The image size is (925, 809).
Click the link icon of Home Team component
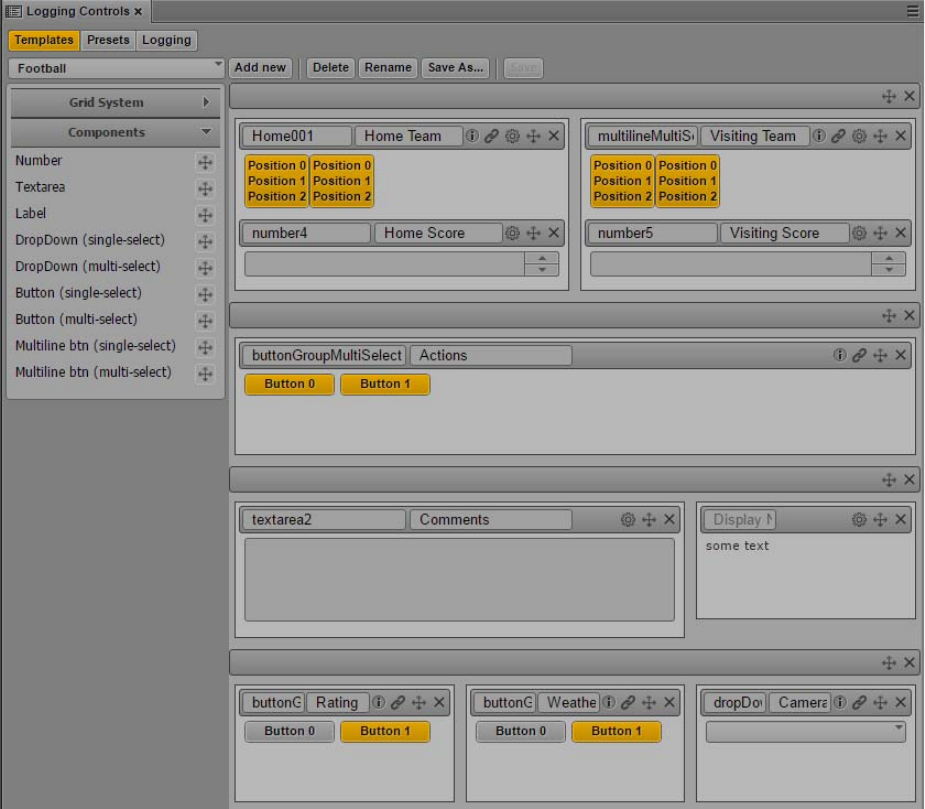tap(491, 136)
